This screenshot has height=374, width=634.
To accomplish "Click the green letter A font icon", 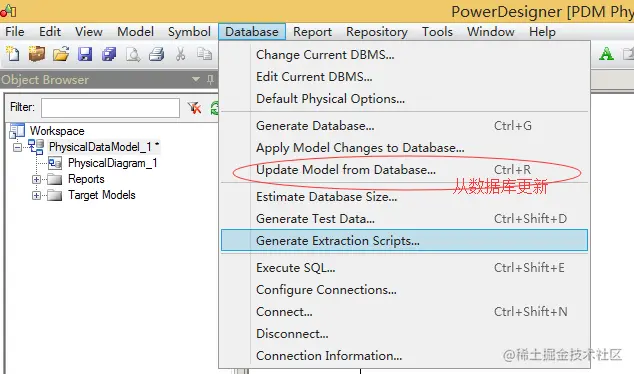I will pos(606,54).
